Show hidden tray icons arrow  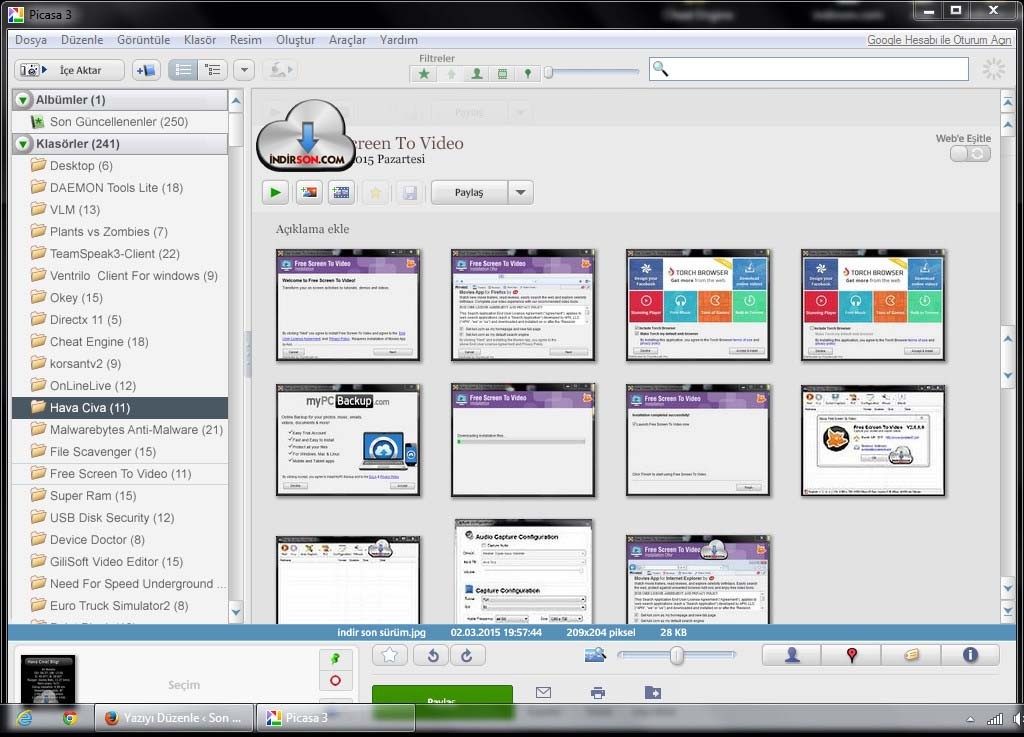coord(970,719)
